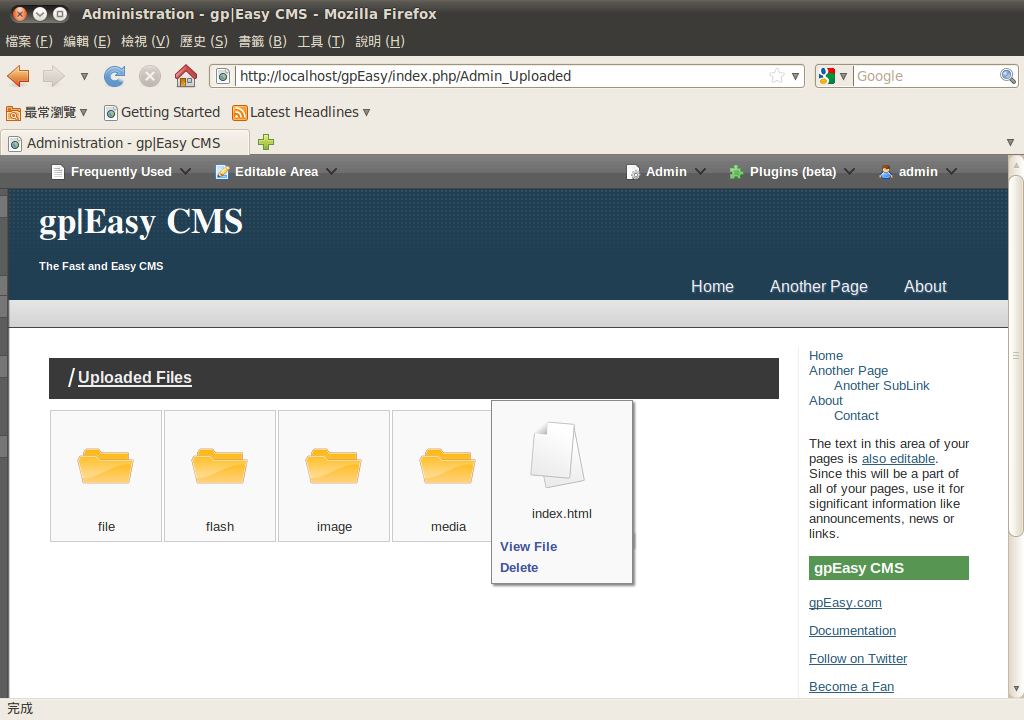This screenshot has width=1024, height=720.
Task: Click inside the Google search field
Action: pyautogui.click(x=926, y=76)
